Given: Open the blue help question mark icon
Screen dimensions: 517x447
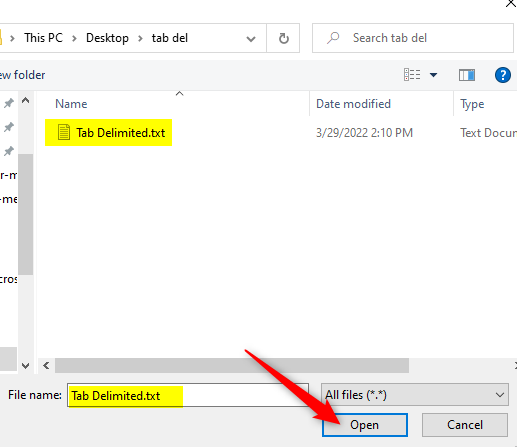Looking at the screenshot, I should click(x=502, y=75).
